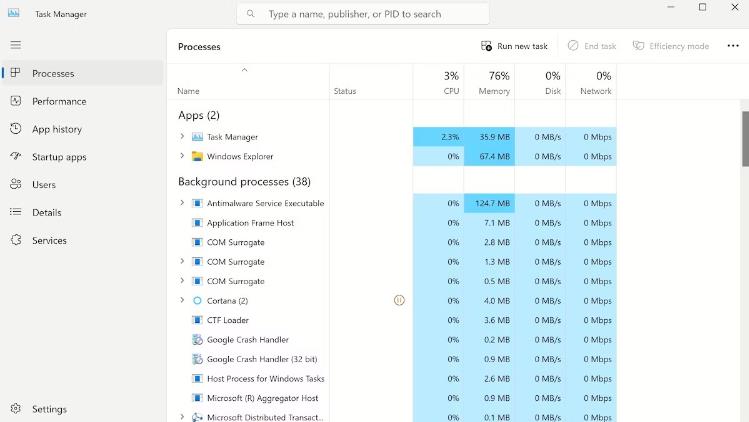The width and height of the screenshot is (749, 422).
Task: Click the Windows Explorer folder icon
Action: 197,156
